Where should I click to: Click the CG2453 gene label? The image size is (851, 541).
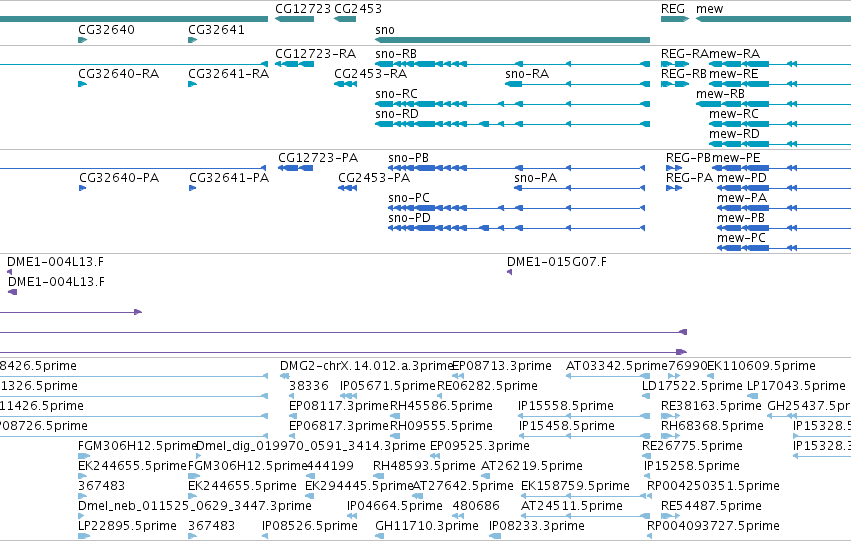(358, 9)
